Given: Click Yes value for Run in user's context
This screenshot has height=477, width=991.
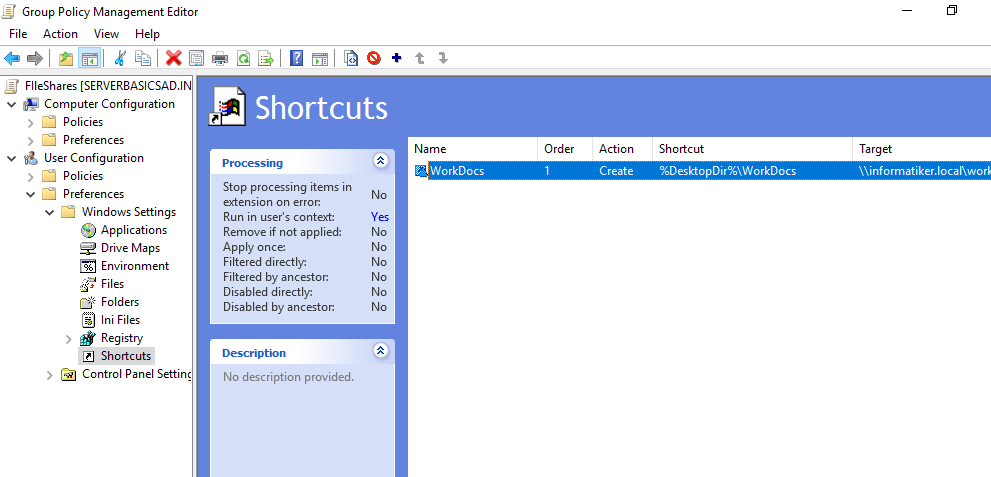Looking at the screenshot, I should click(x=379, y=217).
